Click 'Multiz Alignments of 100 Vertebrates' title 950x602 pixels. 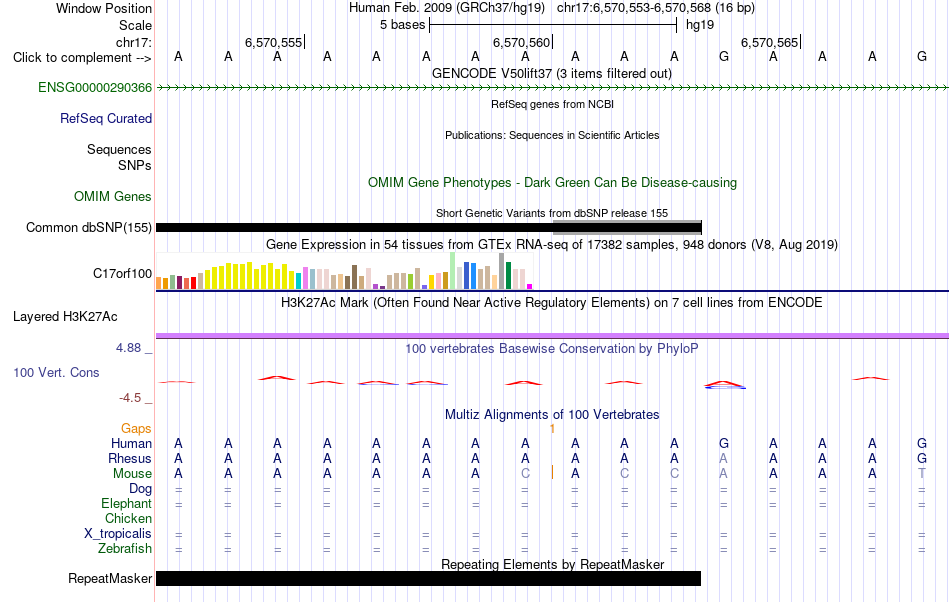coord(552,415)
